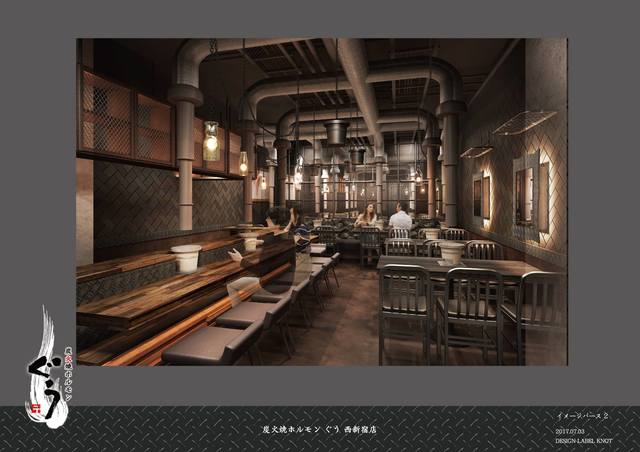
Task: Click the white bucket on the left counter
Action: coord(186,258)
